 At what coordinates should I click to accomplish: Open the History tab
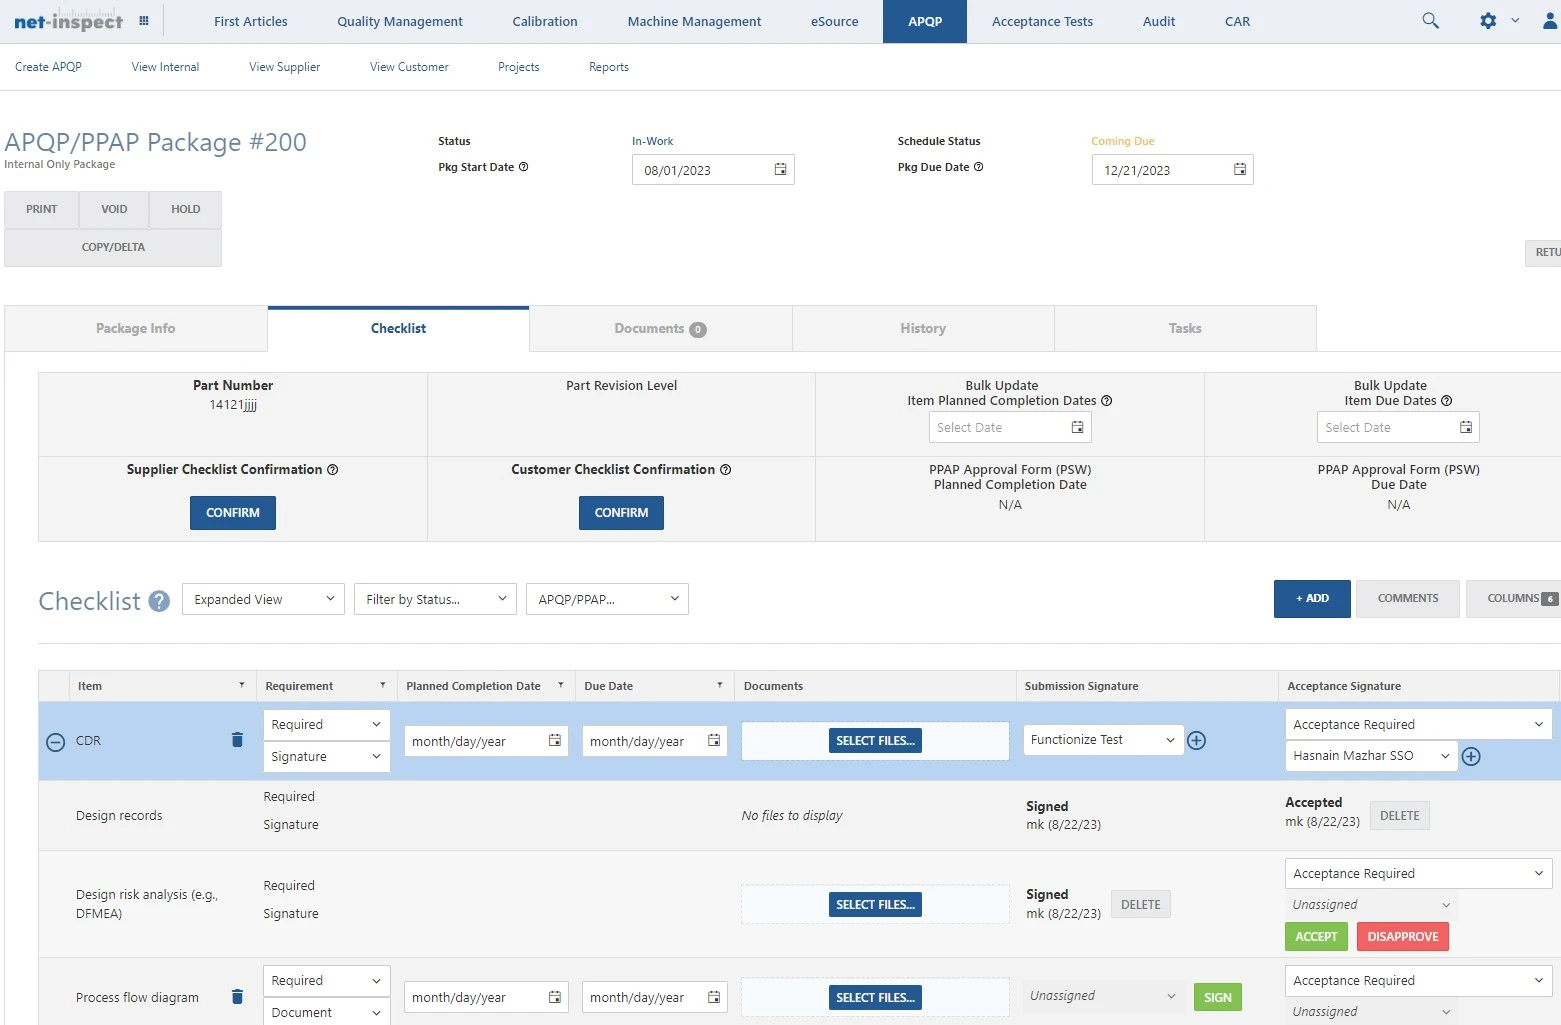tap(922, 328)
